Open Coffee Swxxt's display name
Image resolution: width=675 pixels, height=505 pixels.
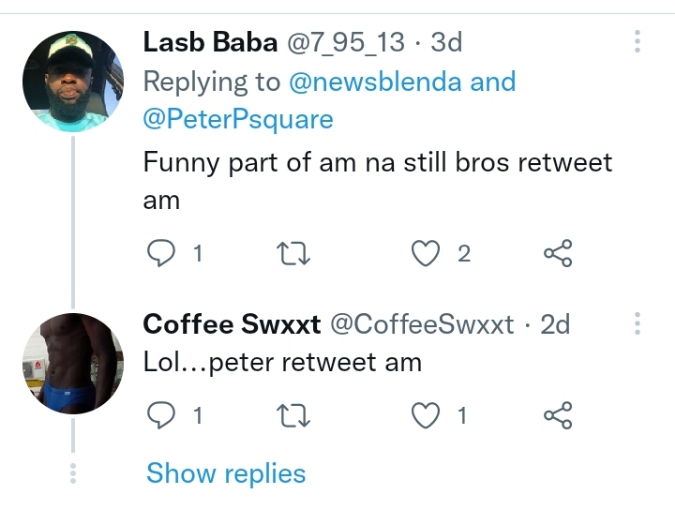[x=231, y=324]
